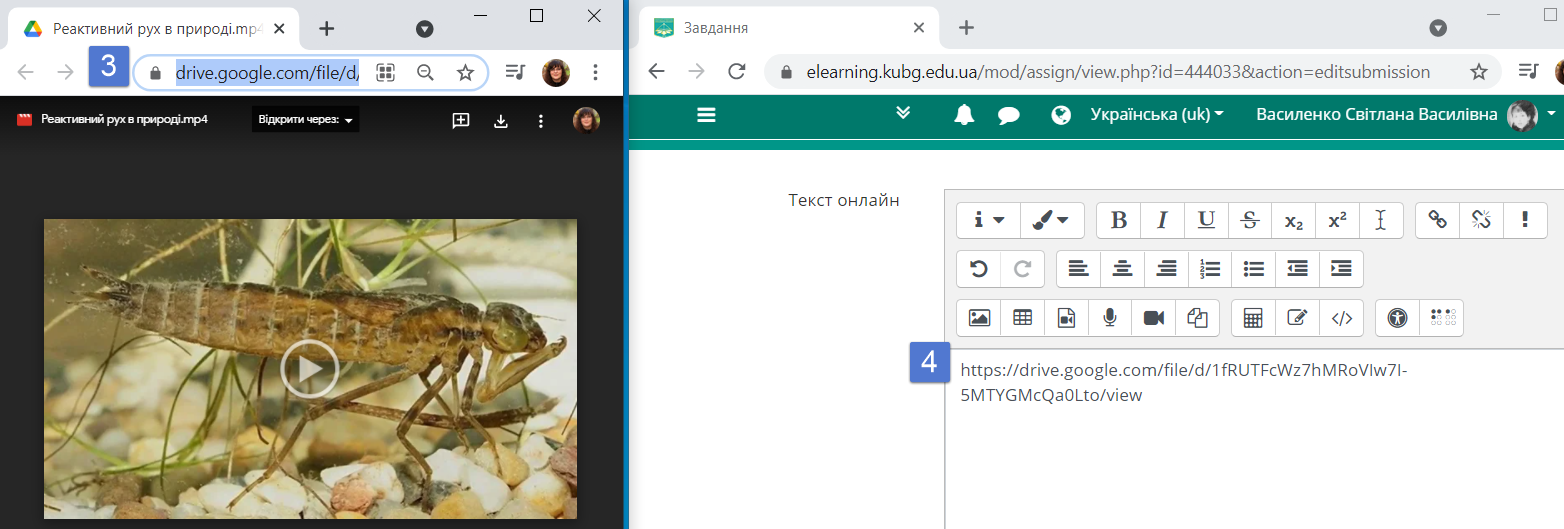Open the notifications bell

964,115
